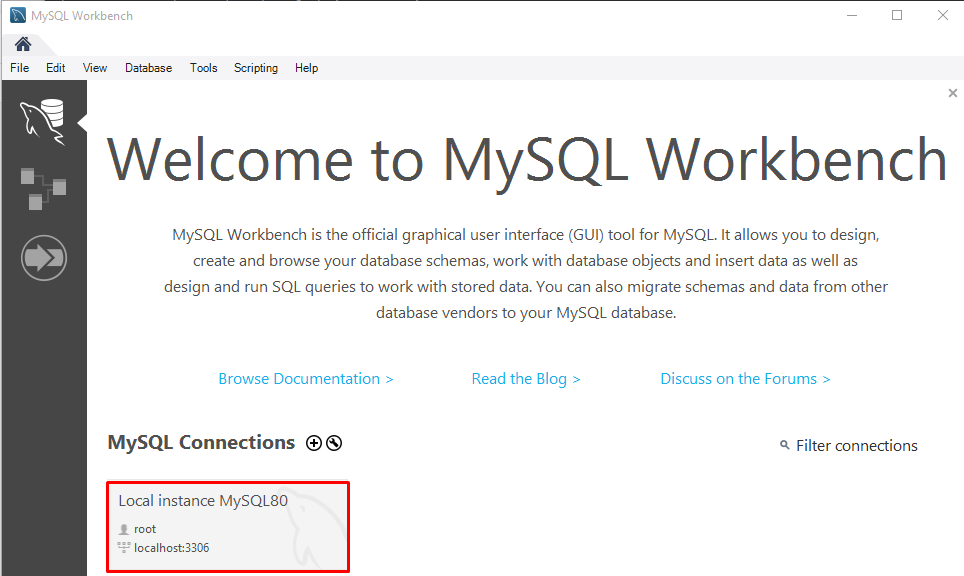This screenshot has height=576, width=964.
Task: Select the MySQL connections dolphin sidebar icon
Action: pos(43,122)
